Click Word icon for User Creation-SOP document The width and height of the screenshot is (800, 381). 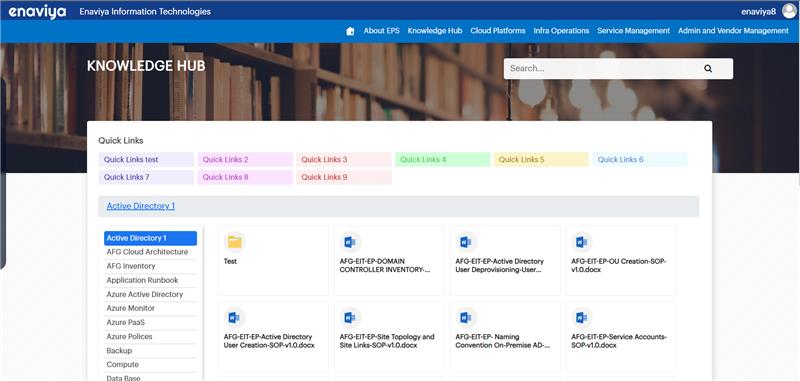[234, 317]
